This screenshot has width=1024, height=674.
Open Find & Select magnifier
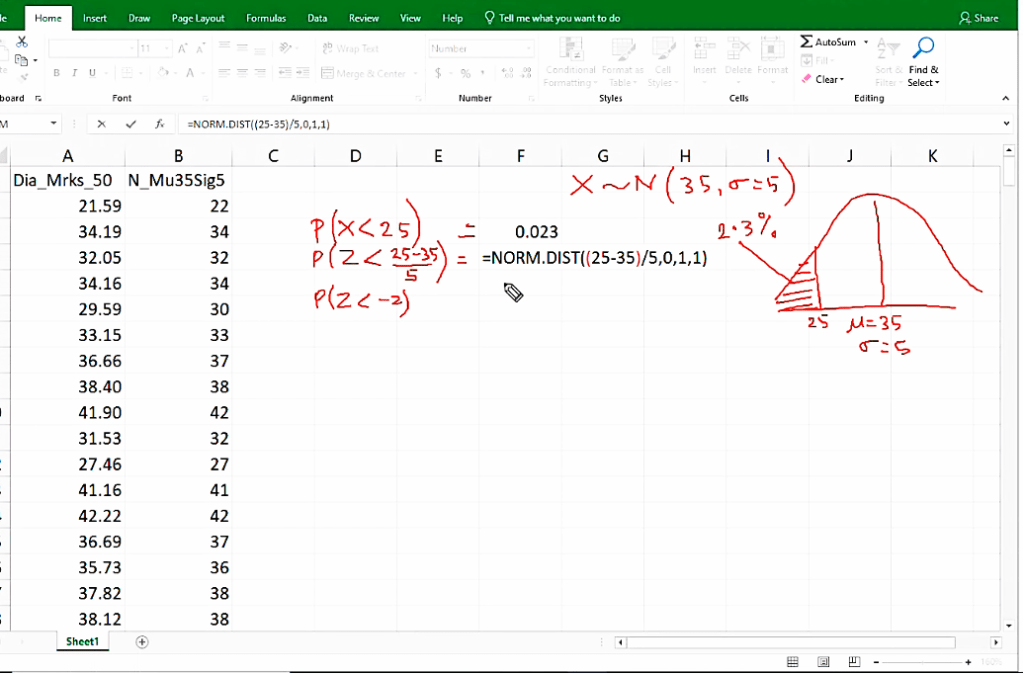924,48
